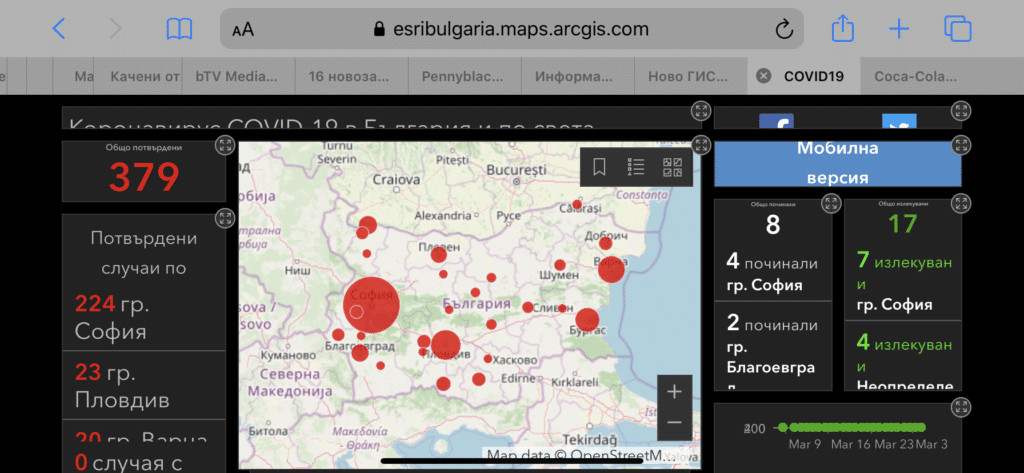Zoom out on the map
Viewport: 1024px width, 473px height.
(675, 423)
